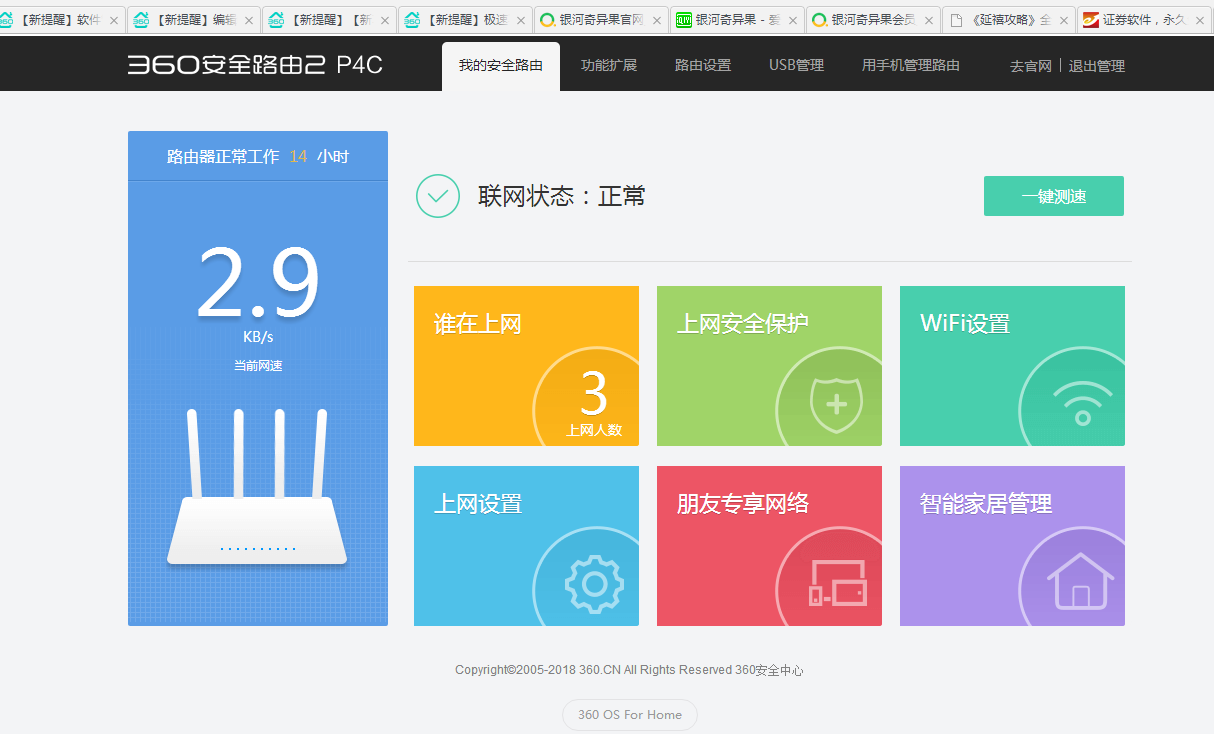1214x734 pixels.
Task: Click the devices icon on 朋友专享网络
Action: click(838, 583)
